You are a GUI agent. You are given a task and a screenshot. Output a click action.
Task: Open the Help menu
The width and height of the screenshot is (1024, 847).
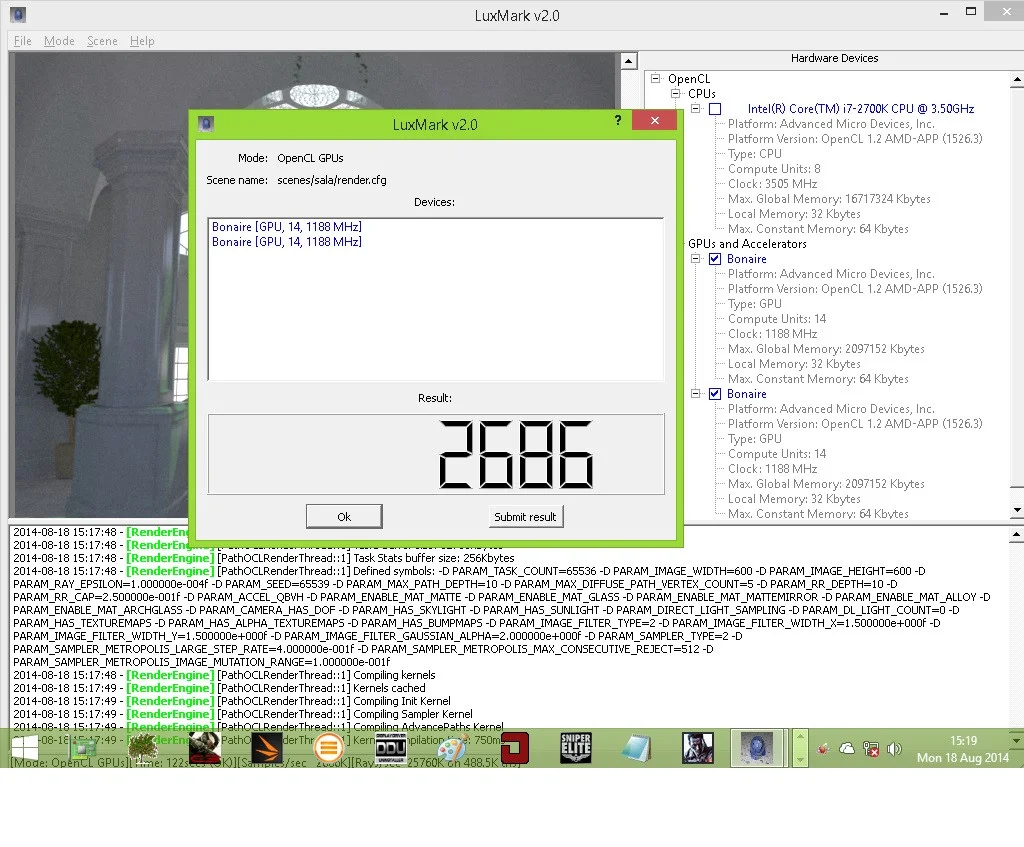point(142,41)
